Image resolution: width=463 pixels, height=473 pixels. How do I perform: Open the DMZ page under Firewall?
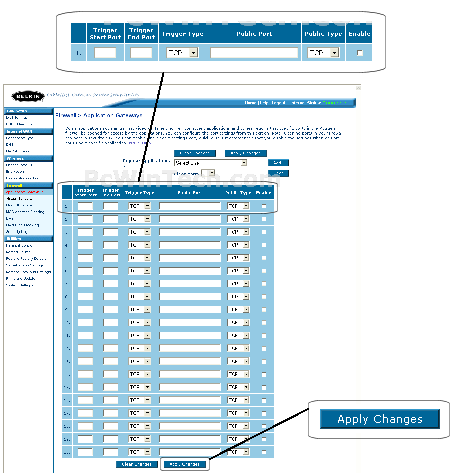(x=9, y=218)
